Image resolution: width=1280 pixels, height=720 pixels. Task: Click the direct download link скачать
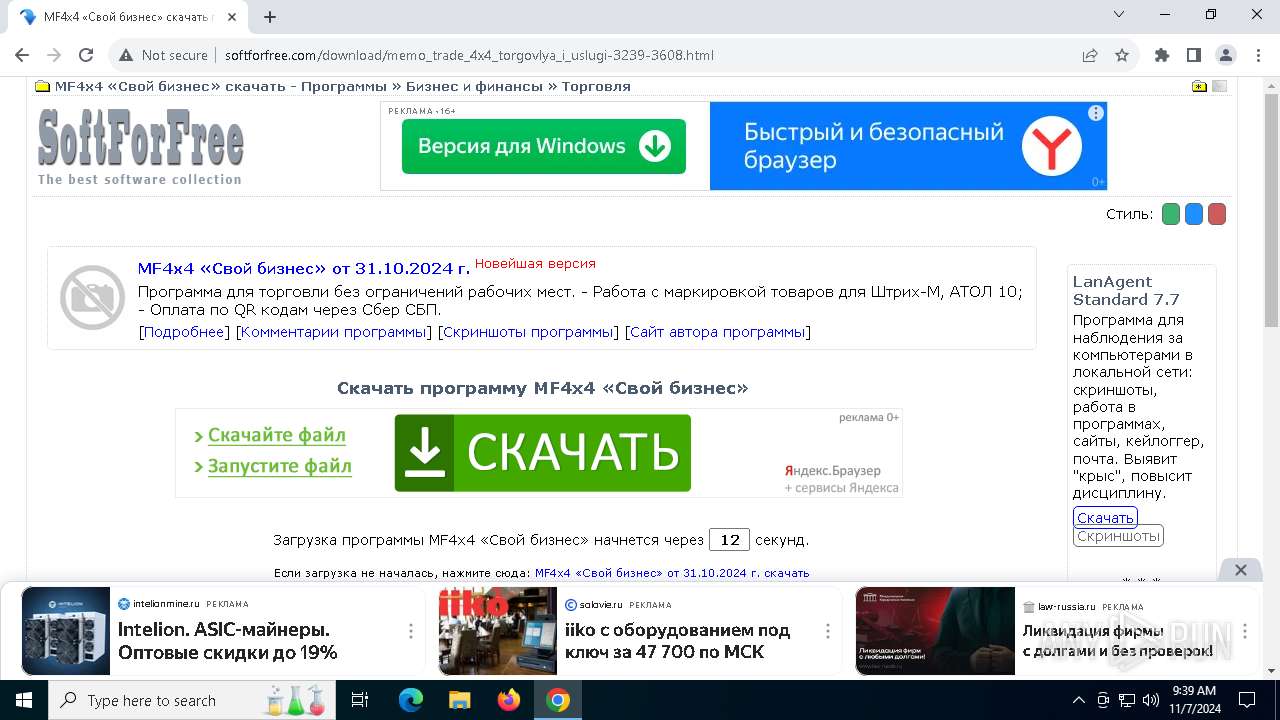point(672,573)
